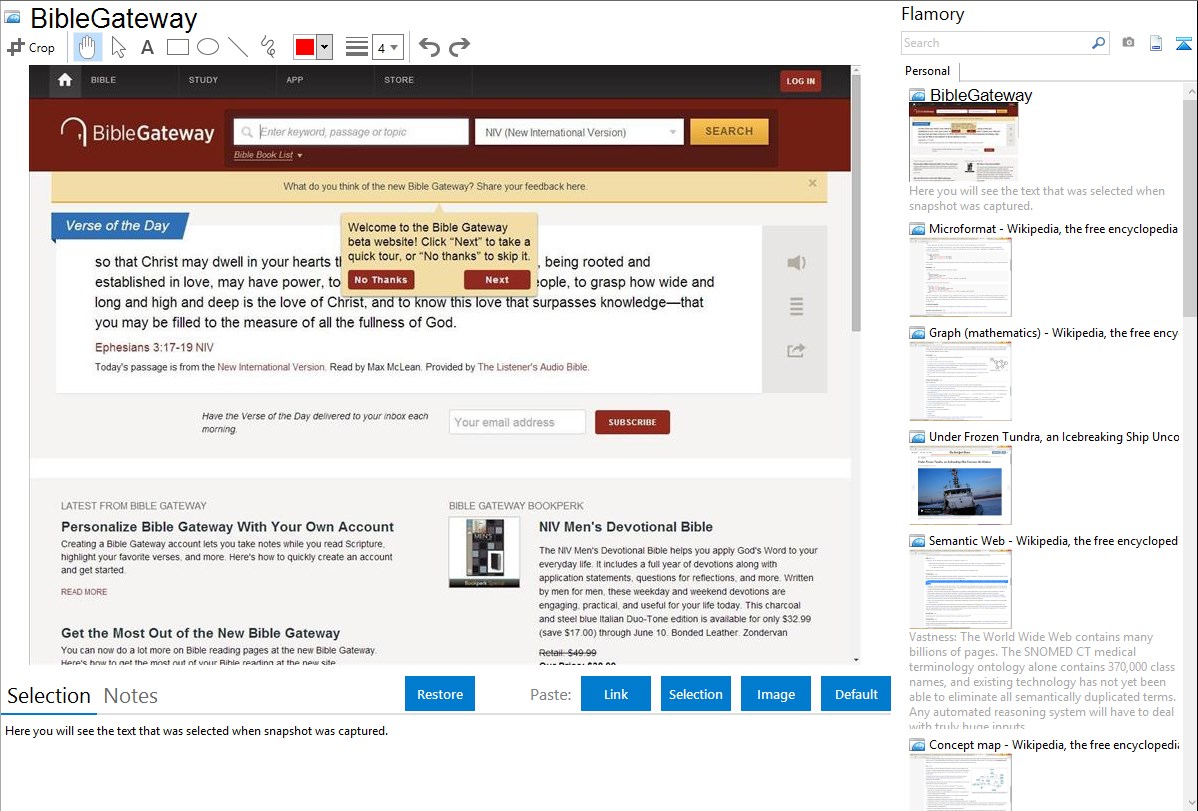Choose the arrow pointer tool
The width and height of the screenshot is (1198, 811).
[118, 47]
